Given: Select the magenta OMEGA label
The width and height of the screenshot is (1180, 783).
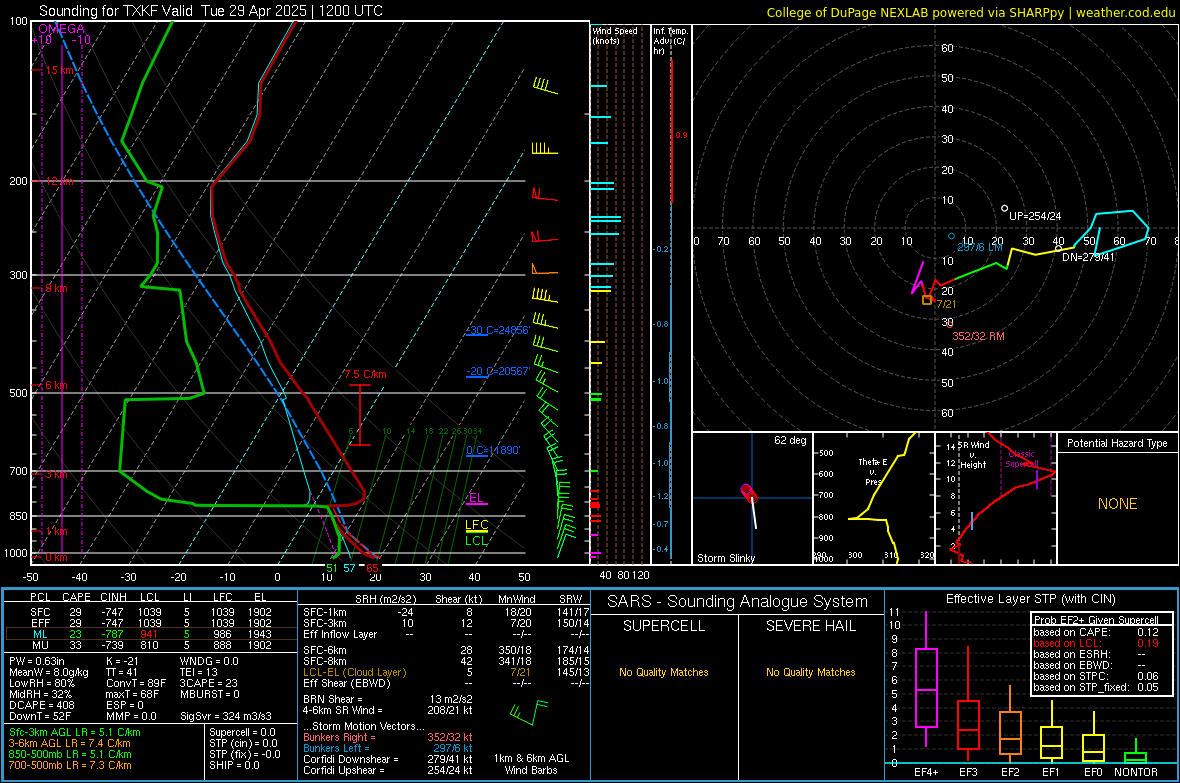Looking at the screenshot, I should pos(62,29).
